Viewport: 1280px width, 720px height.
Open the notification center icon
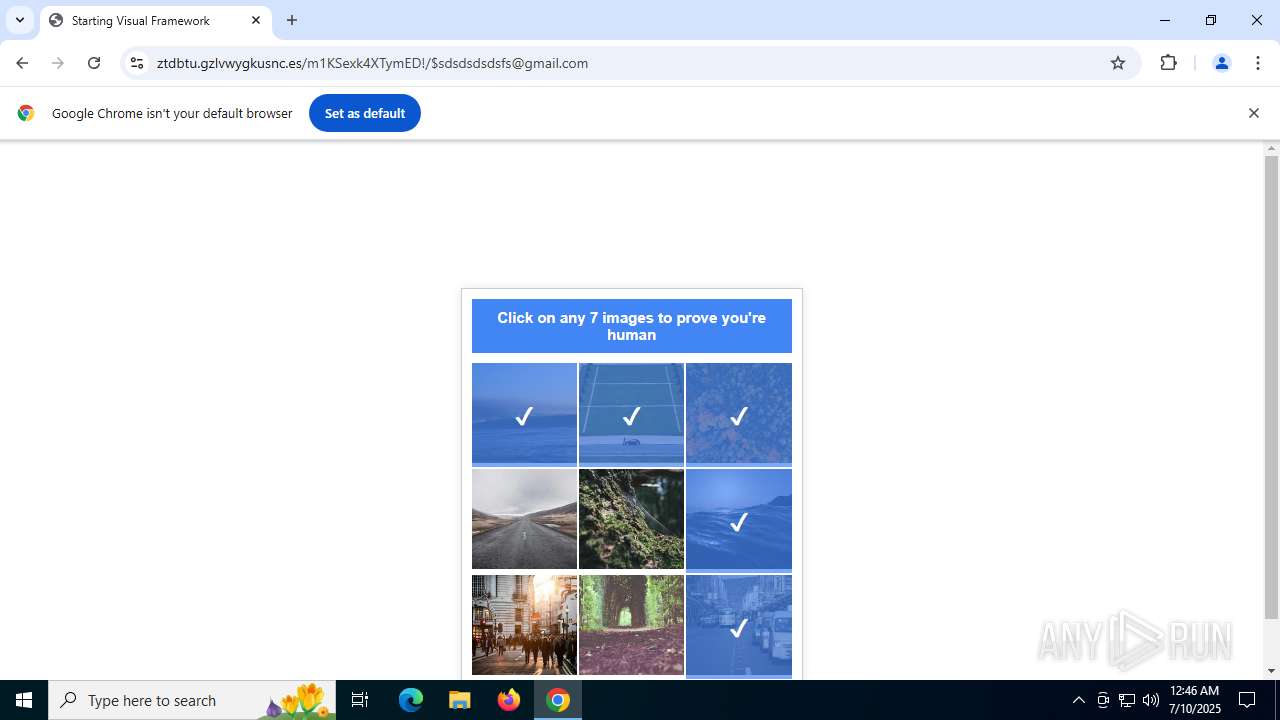1247,700
